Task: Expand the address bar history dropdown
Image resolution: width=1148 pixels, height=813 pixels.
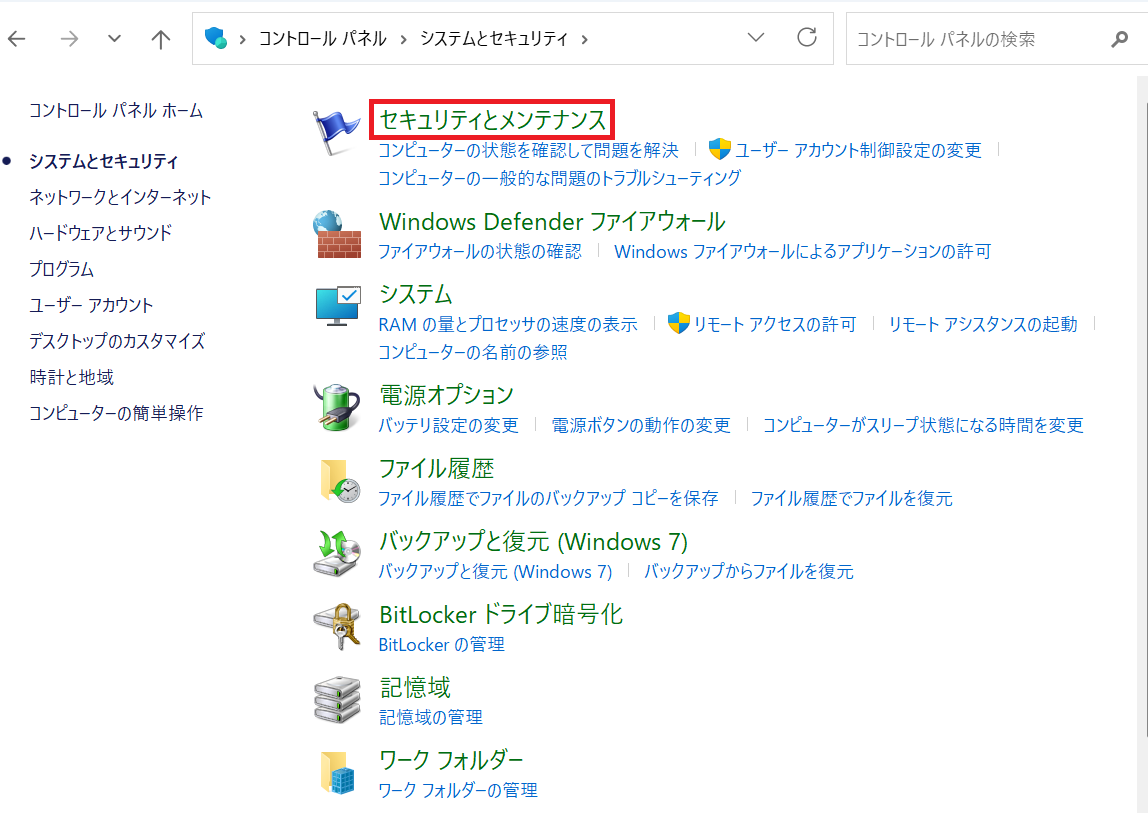Action: [756, 39]
